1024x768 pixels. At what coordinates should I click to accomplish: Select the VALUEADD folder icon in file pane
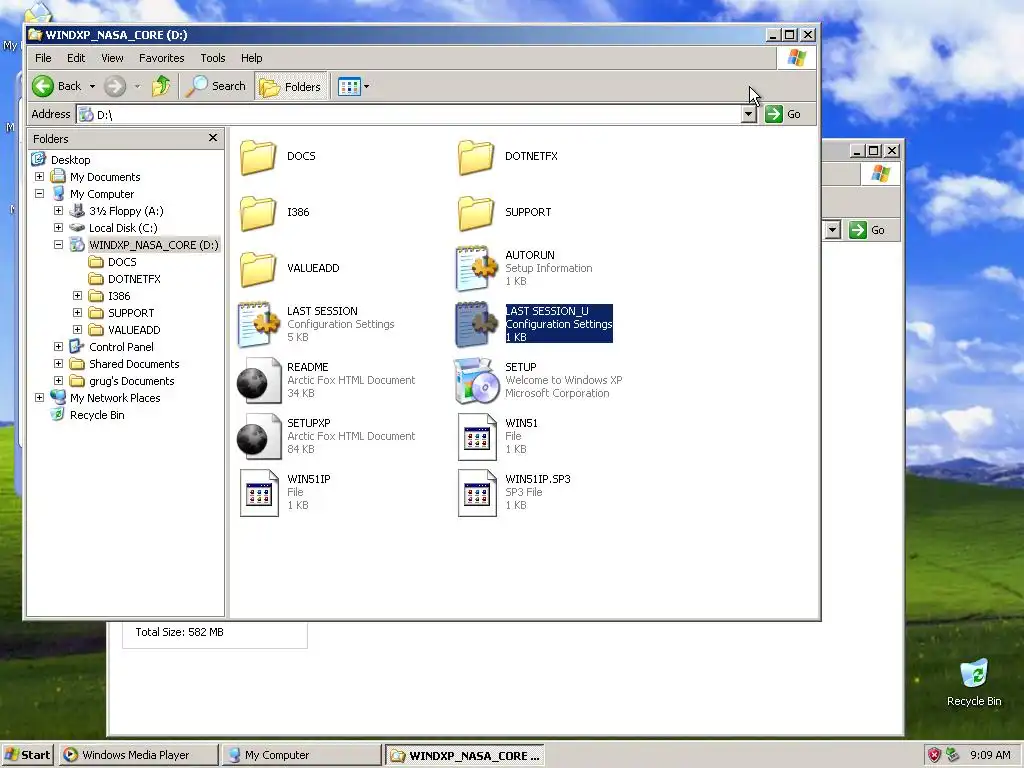pyautogui.click(x=258, y=268)
